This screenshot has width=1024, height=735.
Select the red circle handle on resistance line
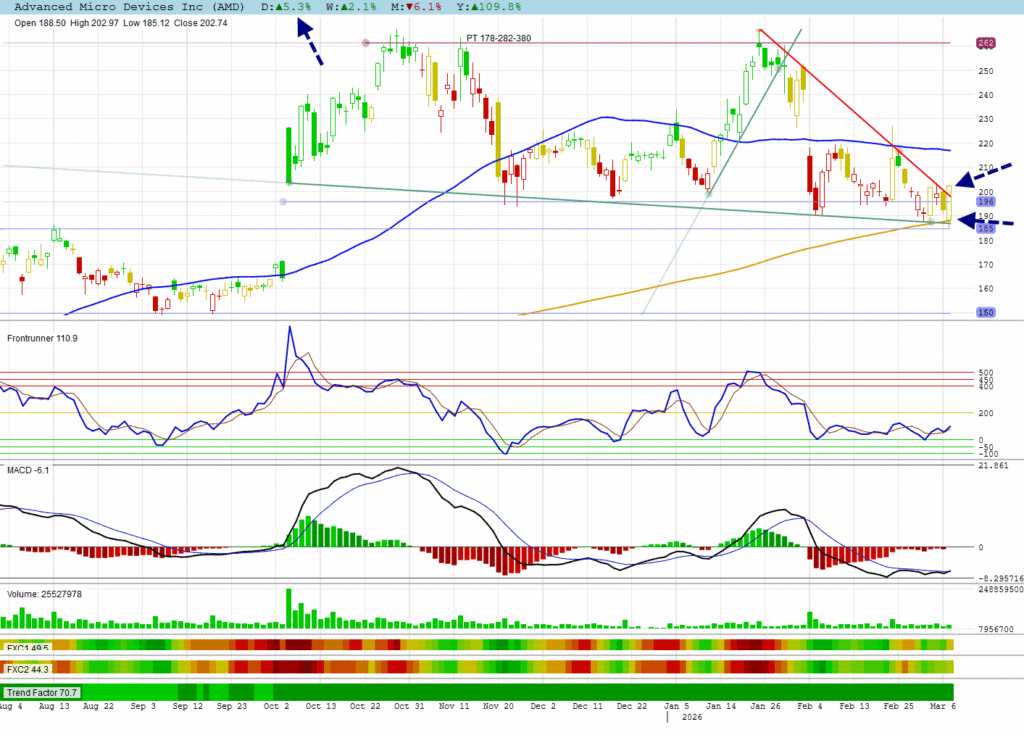[365, 43]
